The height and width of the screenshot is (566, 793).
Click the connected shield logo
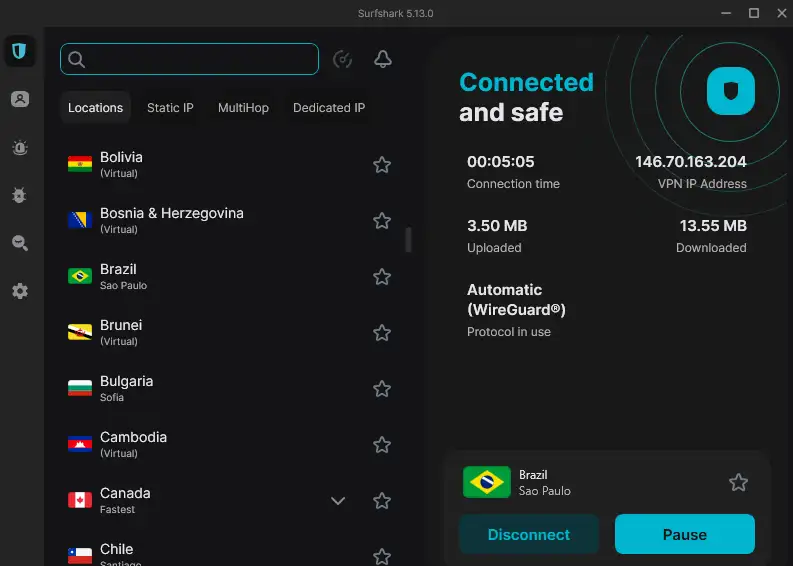pos(731,91)
